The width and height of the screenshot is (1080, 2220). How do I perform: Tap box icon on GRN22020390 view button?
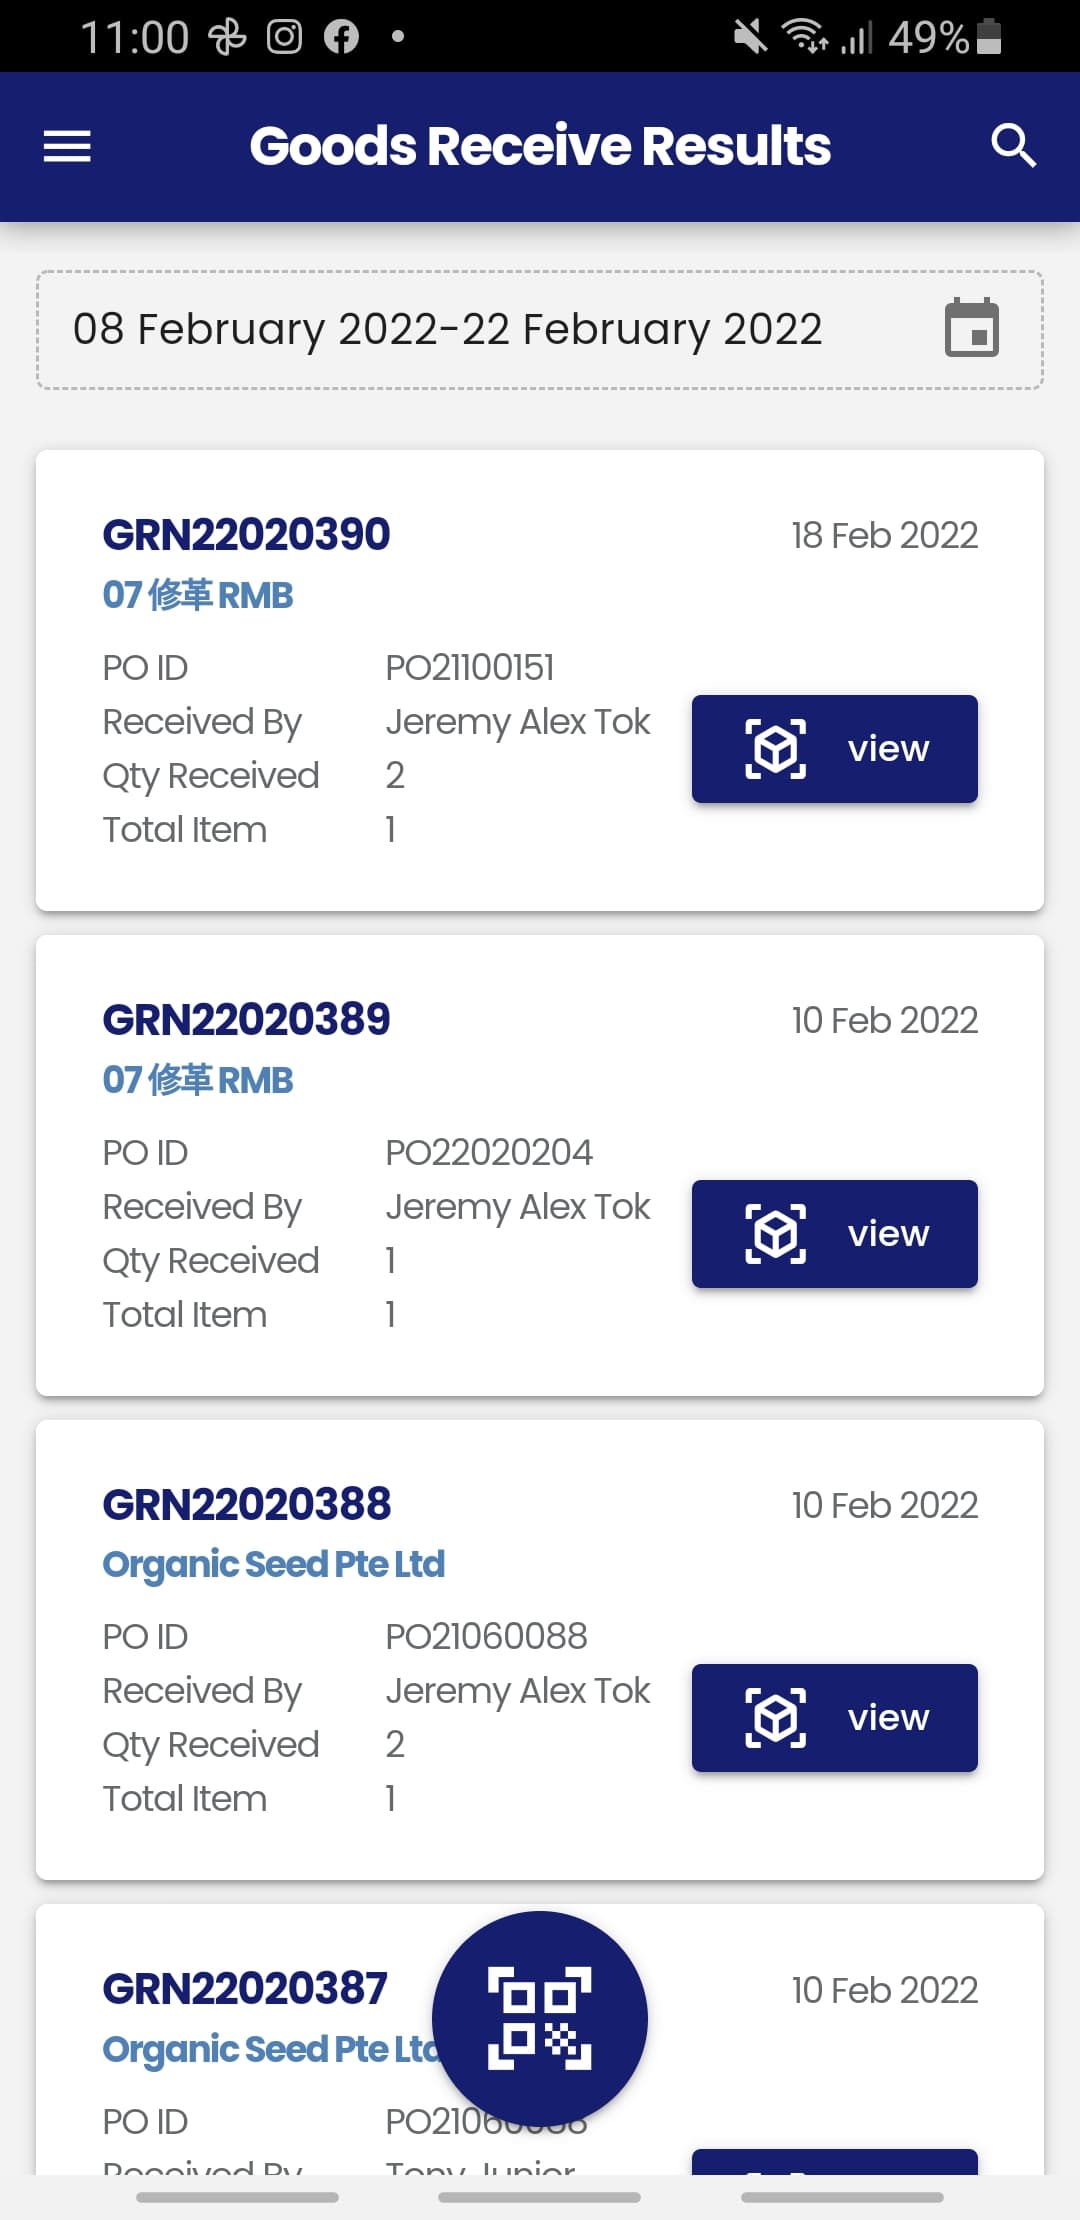pos(776,748)
